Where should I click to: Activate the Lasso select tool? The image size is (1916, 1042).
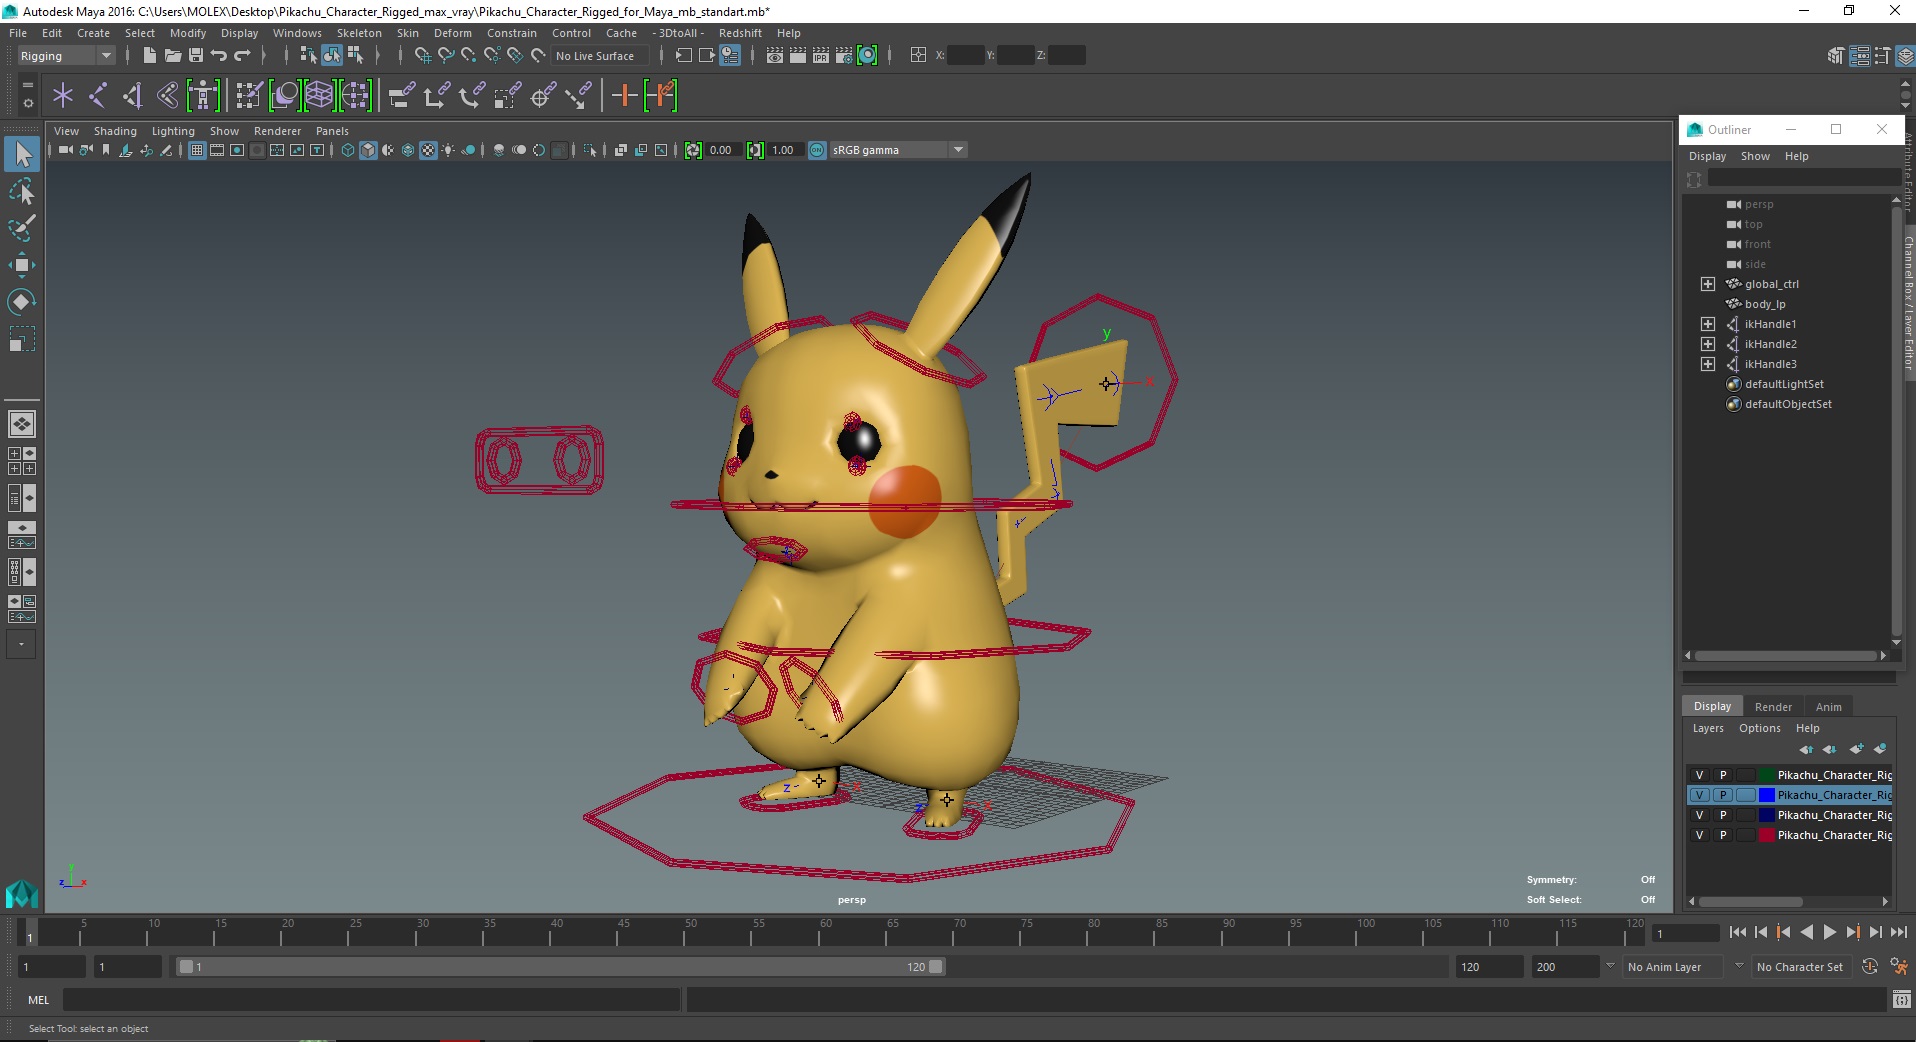point(22,191)
